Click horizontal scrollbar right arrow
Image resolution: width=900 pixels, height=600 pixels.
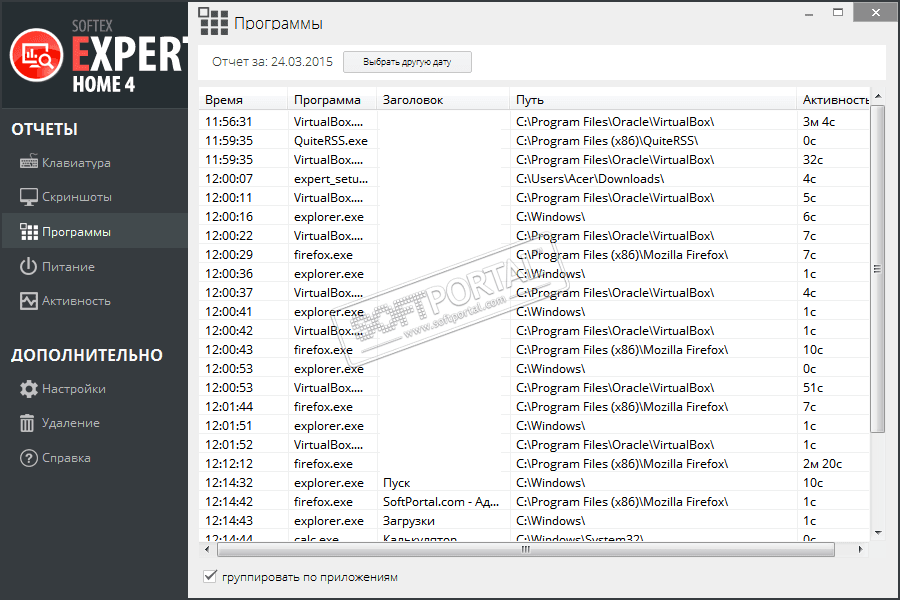pos(860,549)
